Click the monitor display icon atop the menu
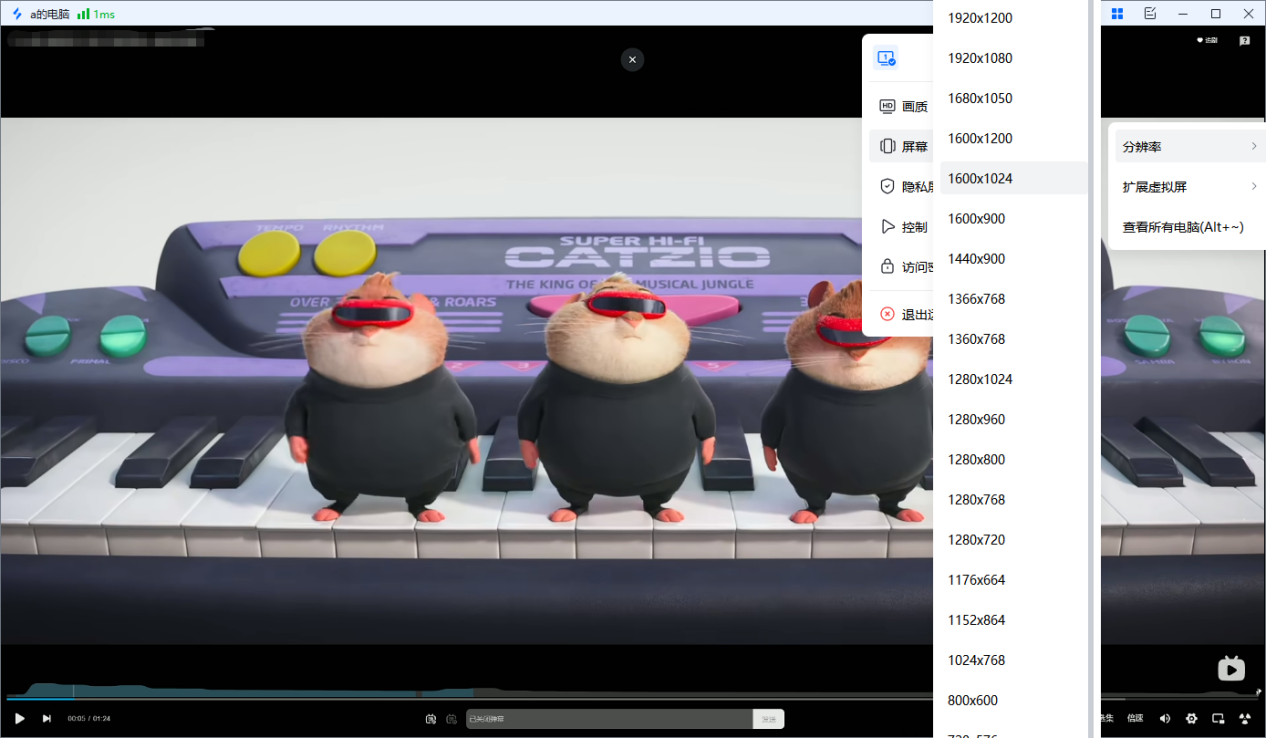 click(886, 58)
